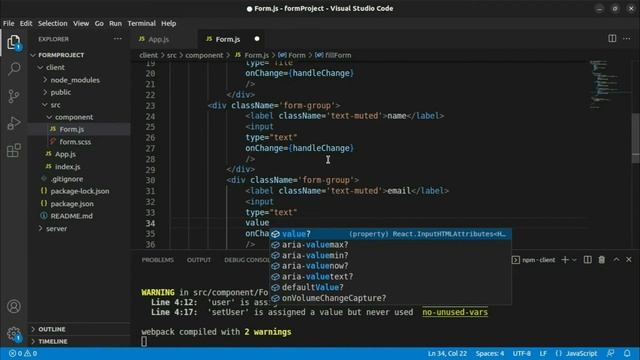Open notifications bell in status bar

click(x=627, y=353)
